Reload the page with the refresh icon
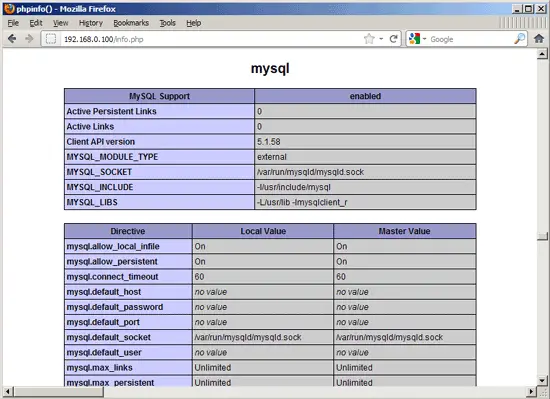This screenshot has height=399, width=550. pyautogui.click(x=394, y=39)
